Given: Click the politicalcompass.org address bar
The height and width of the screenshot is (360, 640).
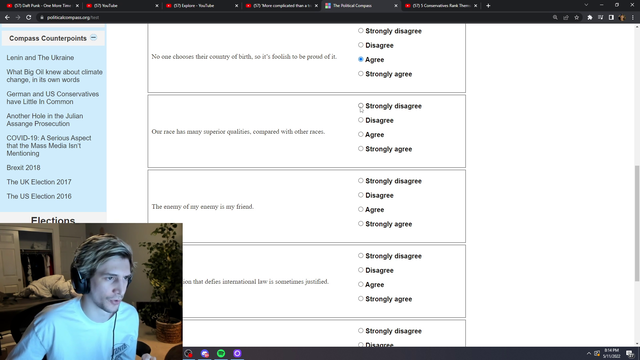Looking at the screenshot, I should click(294, 18).
